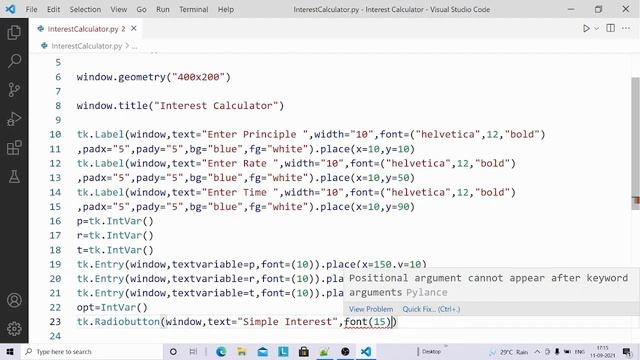The height and width of the screenshot is (360, 640).
Task: Switch to Visual Studio Code on the taskbar
Action: (366, 351)
